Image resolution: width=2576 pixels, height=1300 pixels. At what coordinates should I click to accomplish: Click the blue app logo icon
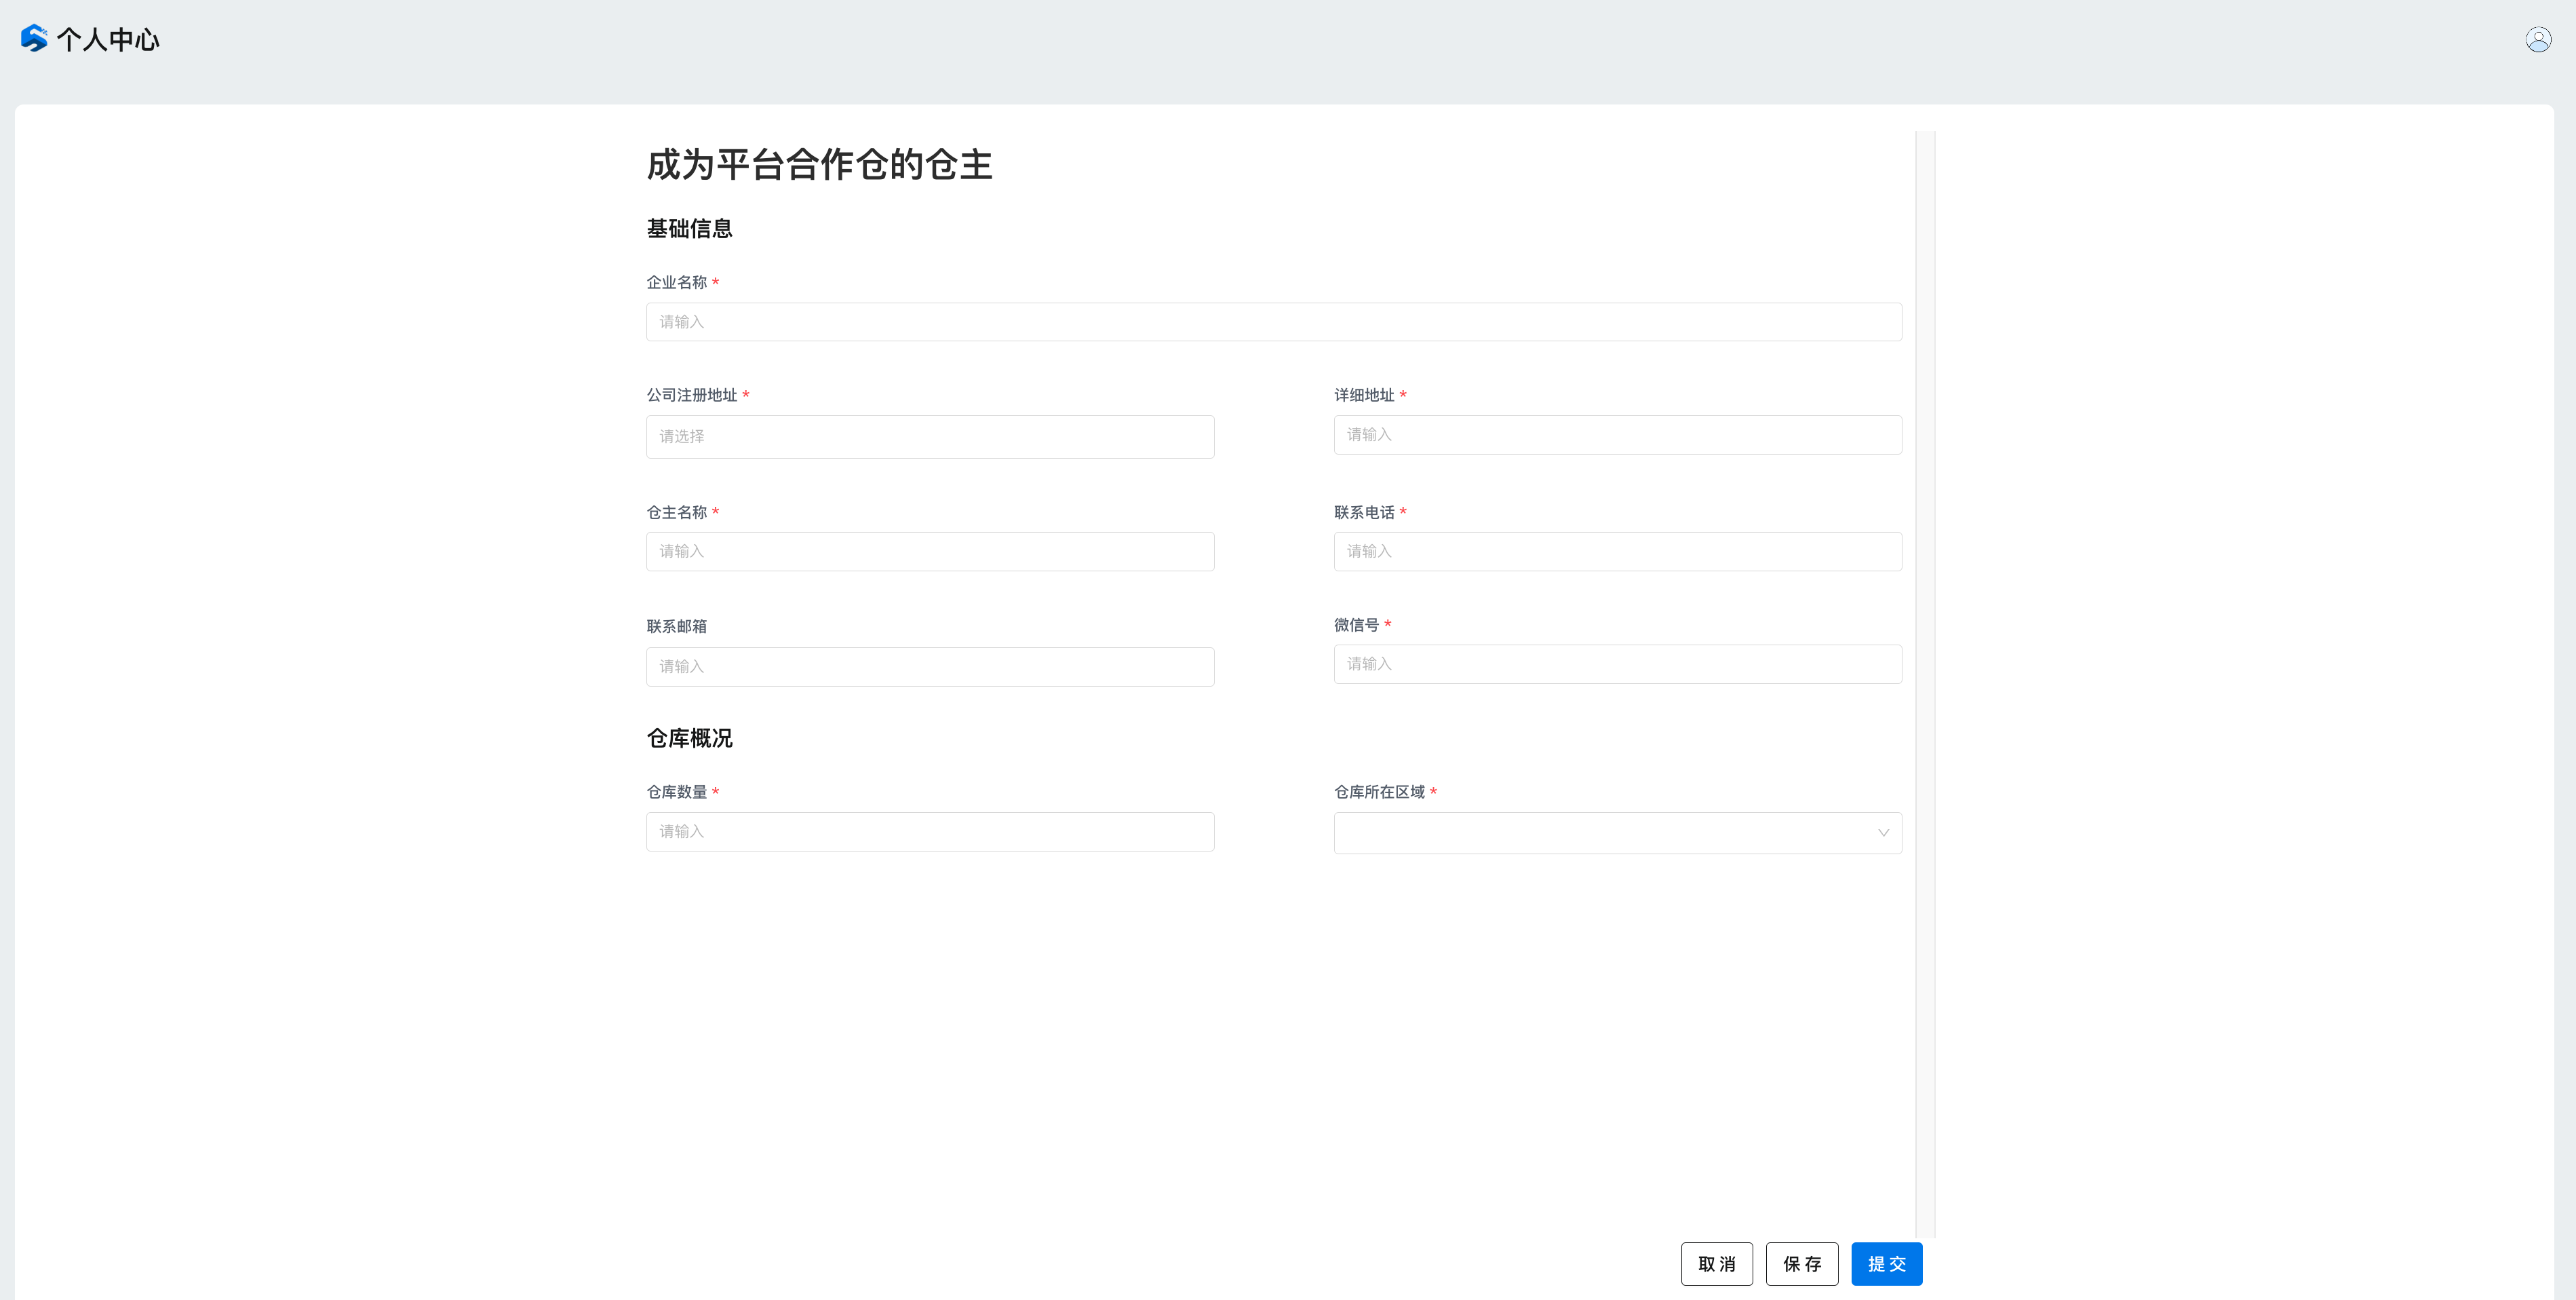[34, 38]
